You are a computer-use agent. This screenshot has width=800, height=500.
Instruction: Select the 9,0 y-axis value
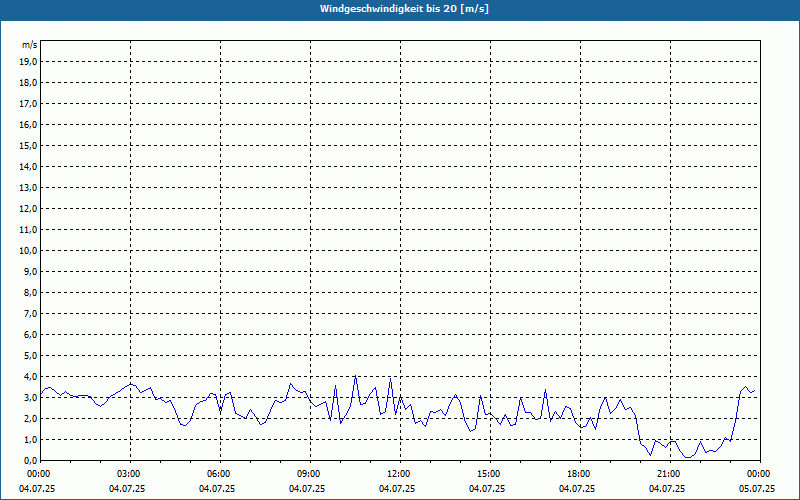31,271
